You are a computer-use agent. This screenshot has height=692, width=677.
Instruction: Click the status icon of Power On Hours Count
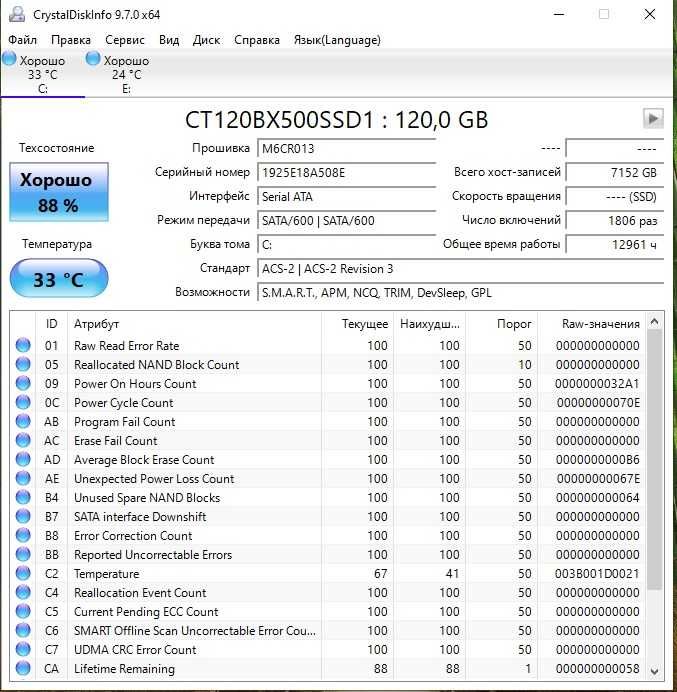click(x=23, y=383)
